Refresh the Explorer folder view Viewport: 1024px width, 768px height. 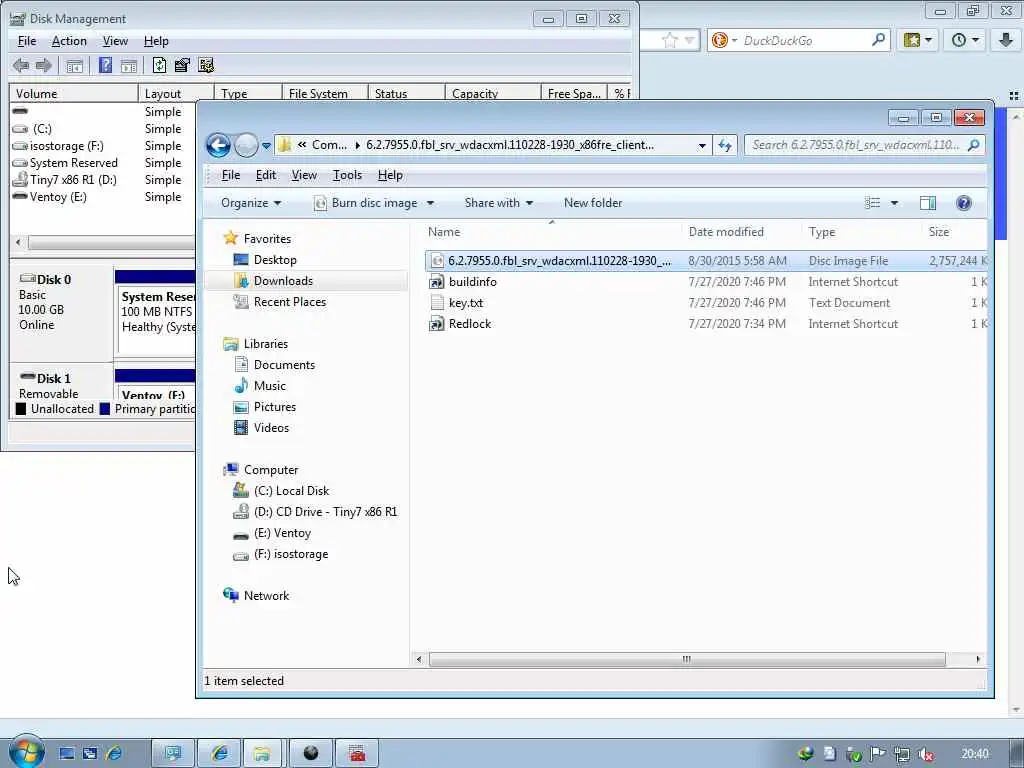coord(725,146)
